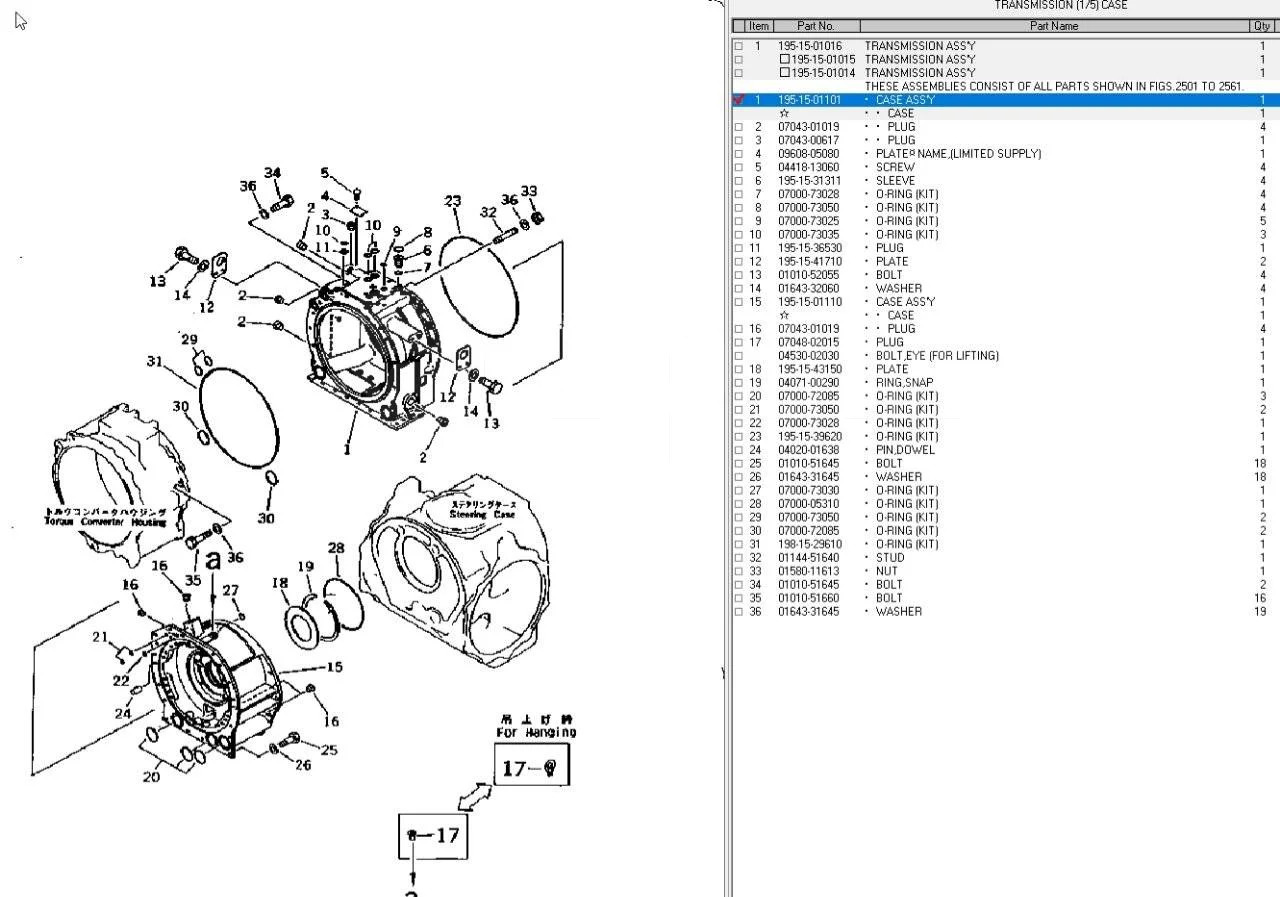The image size is (1280, 897).
Task: Click the Qty column header
Action: pos(1262,26)
